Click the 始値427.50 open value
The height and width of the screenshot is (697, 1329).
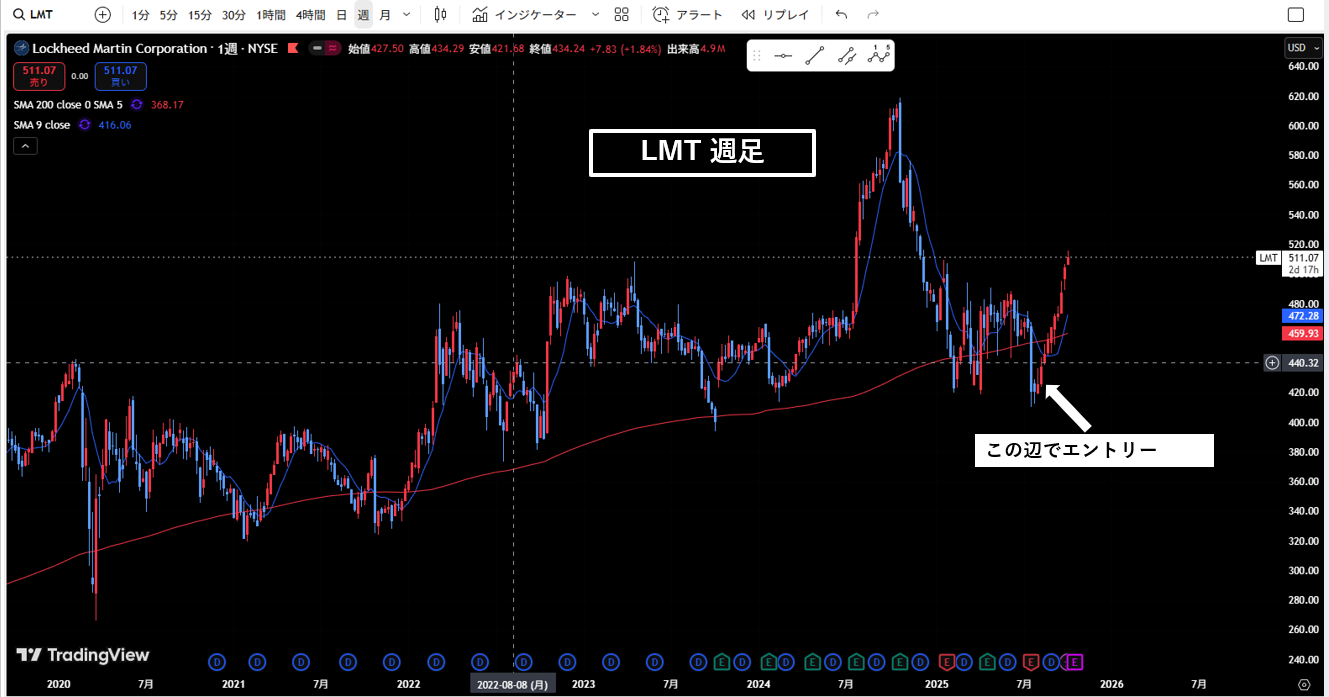pos(375,48)
